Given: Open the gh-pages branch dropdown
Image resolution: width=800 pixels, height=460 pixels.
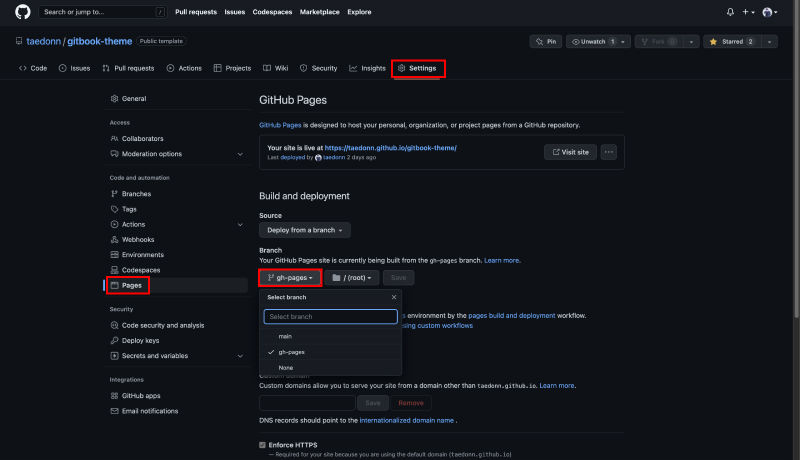Looking at the screenshot, I should (x=290, y=277).
